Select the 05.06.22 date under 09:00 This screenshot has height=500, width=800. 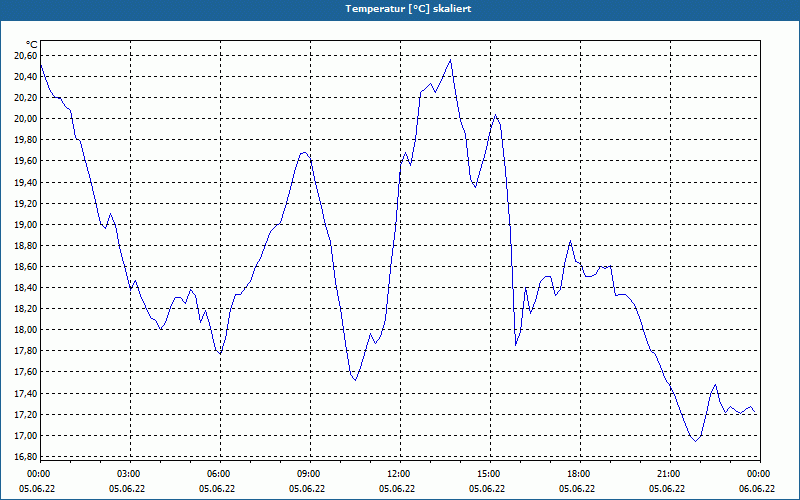coord(307,489)
